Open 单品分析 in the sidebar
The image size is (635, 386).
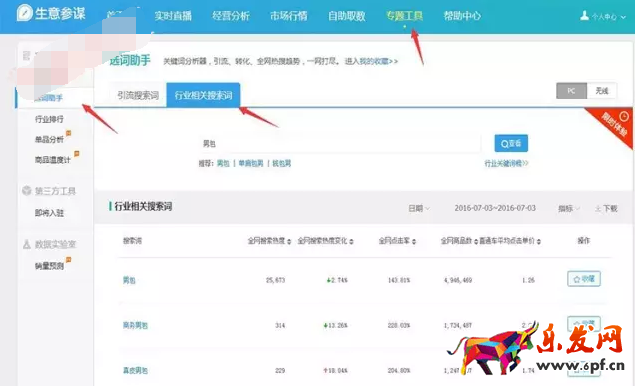point(49,140)
